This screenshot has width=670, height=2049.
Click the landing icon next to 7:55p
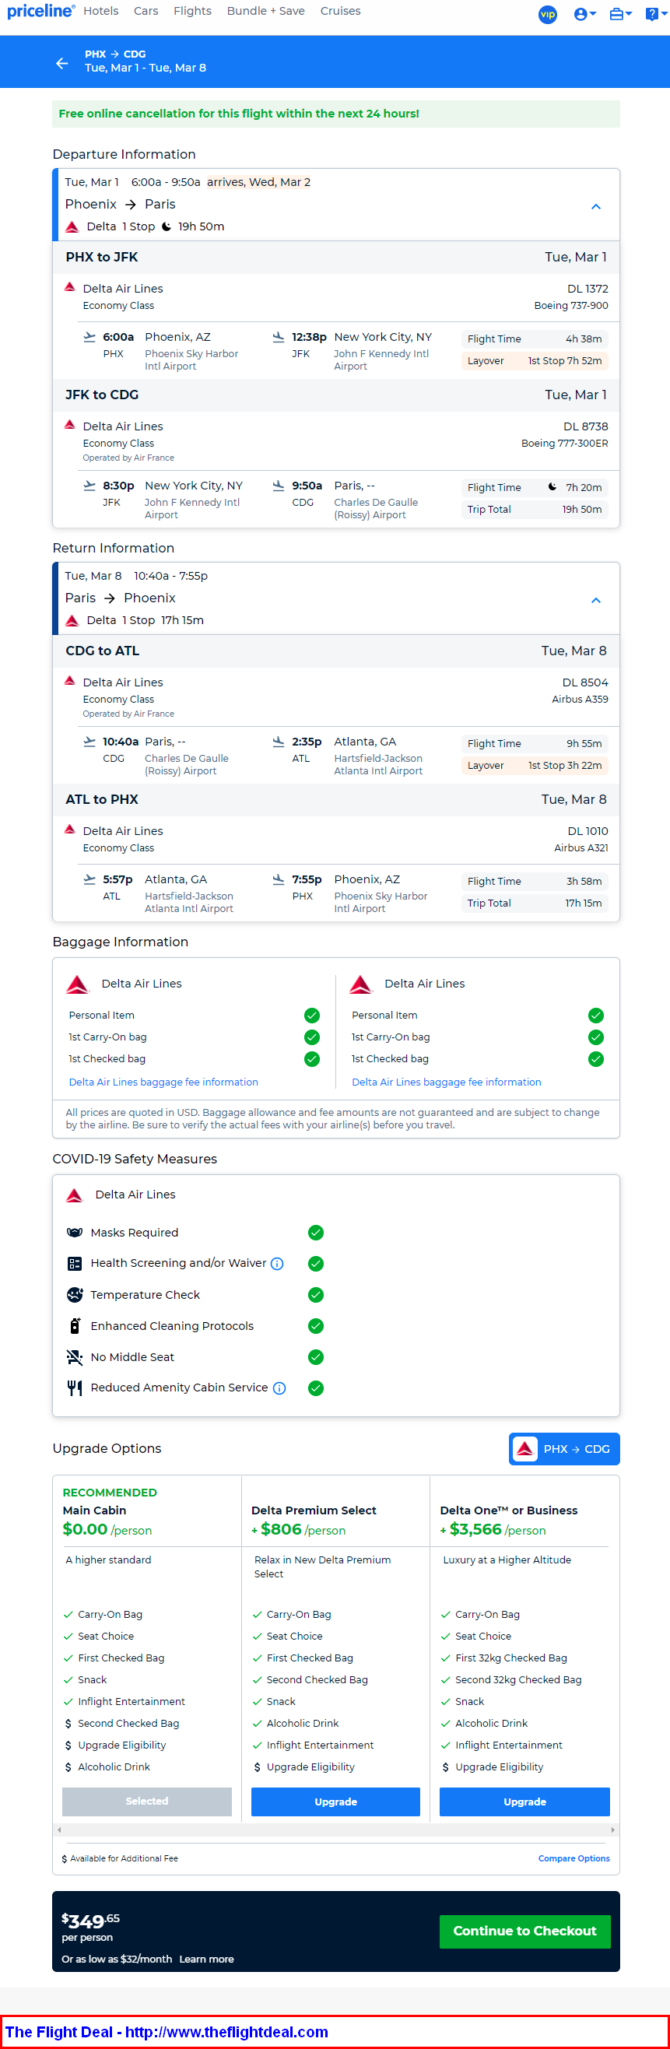tap(278, 880)
